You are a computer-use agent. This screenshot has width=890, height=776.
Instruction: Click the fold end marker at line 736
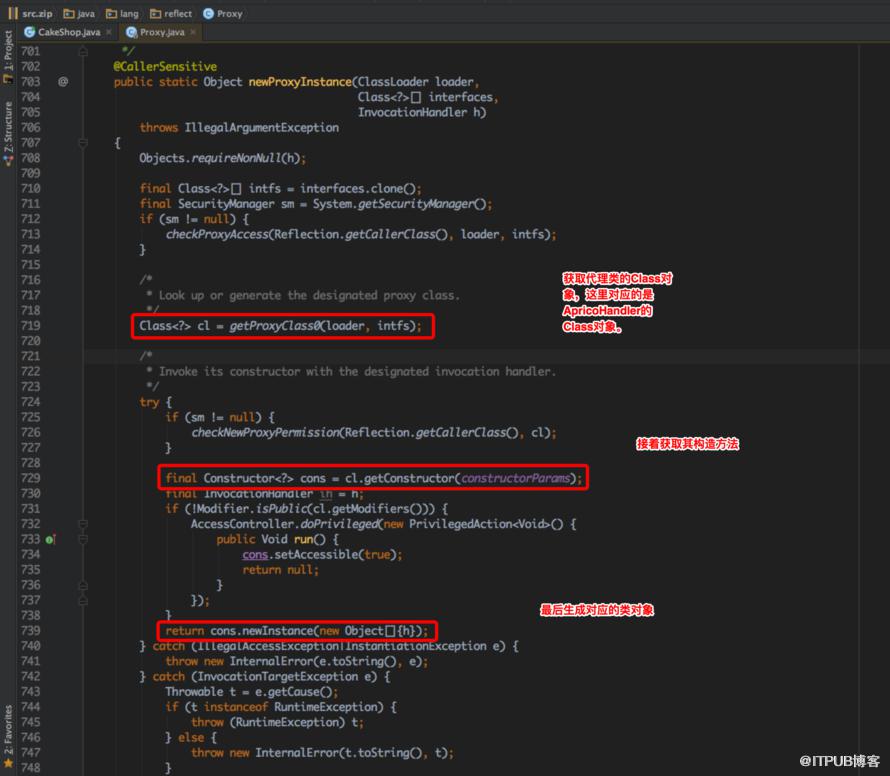click(83, 585)
